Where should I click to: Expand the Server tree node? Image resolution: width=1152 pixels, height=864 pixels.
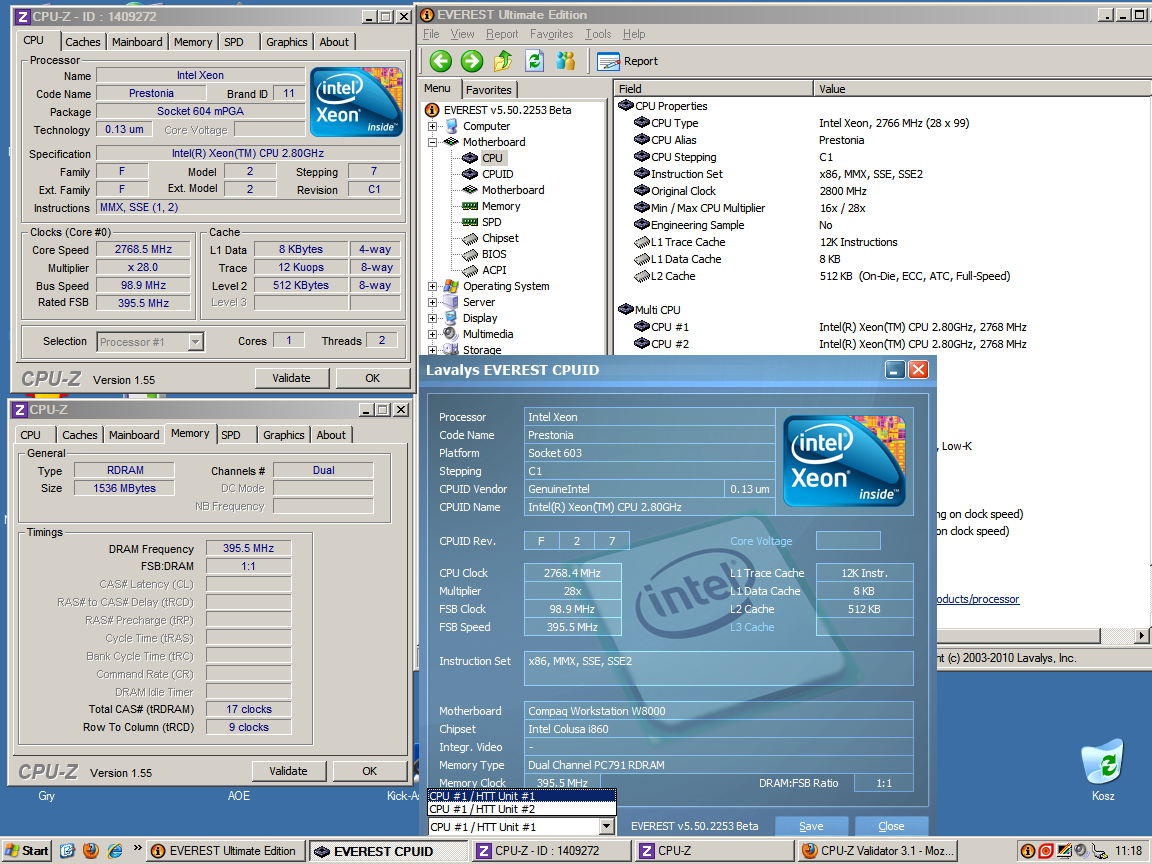433,302
